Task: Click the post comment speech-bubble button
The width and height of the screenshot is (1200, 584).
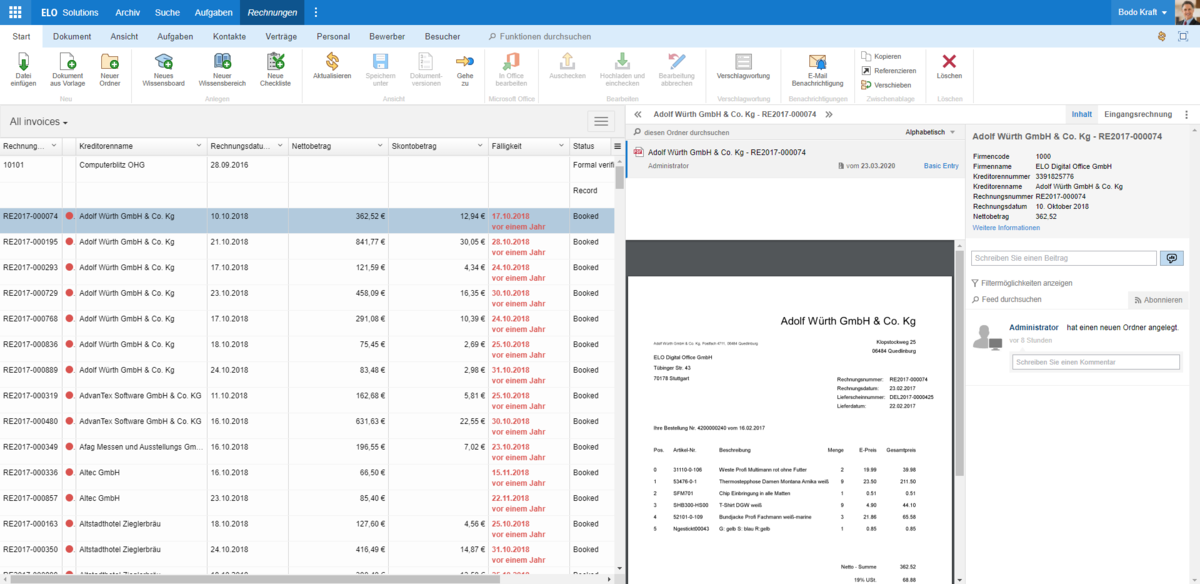Action: click(1171, 258)
